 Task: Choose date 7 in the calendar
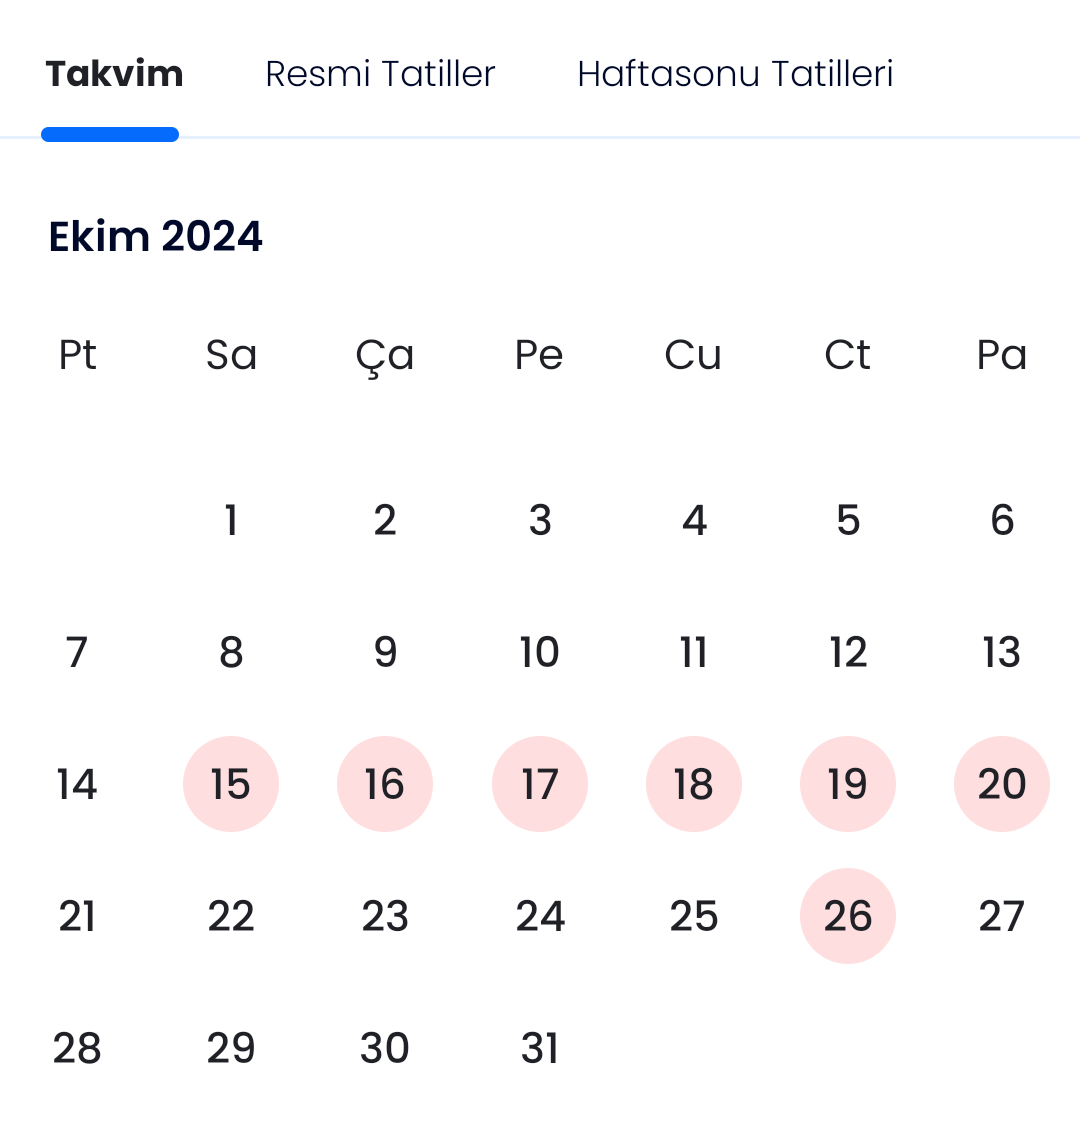pyautogui.click(x=77, y=652)
